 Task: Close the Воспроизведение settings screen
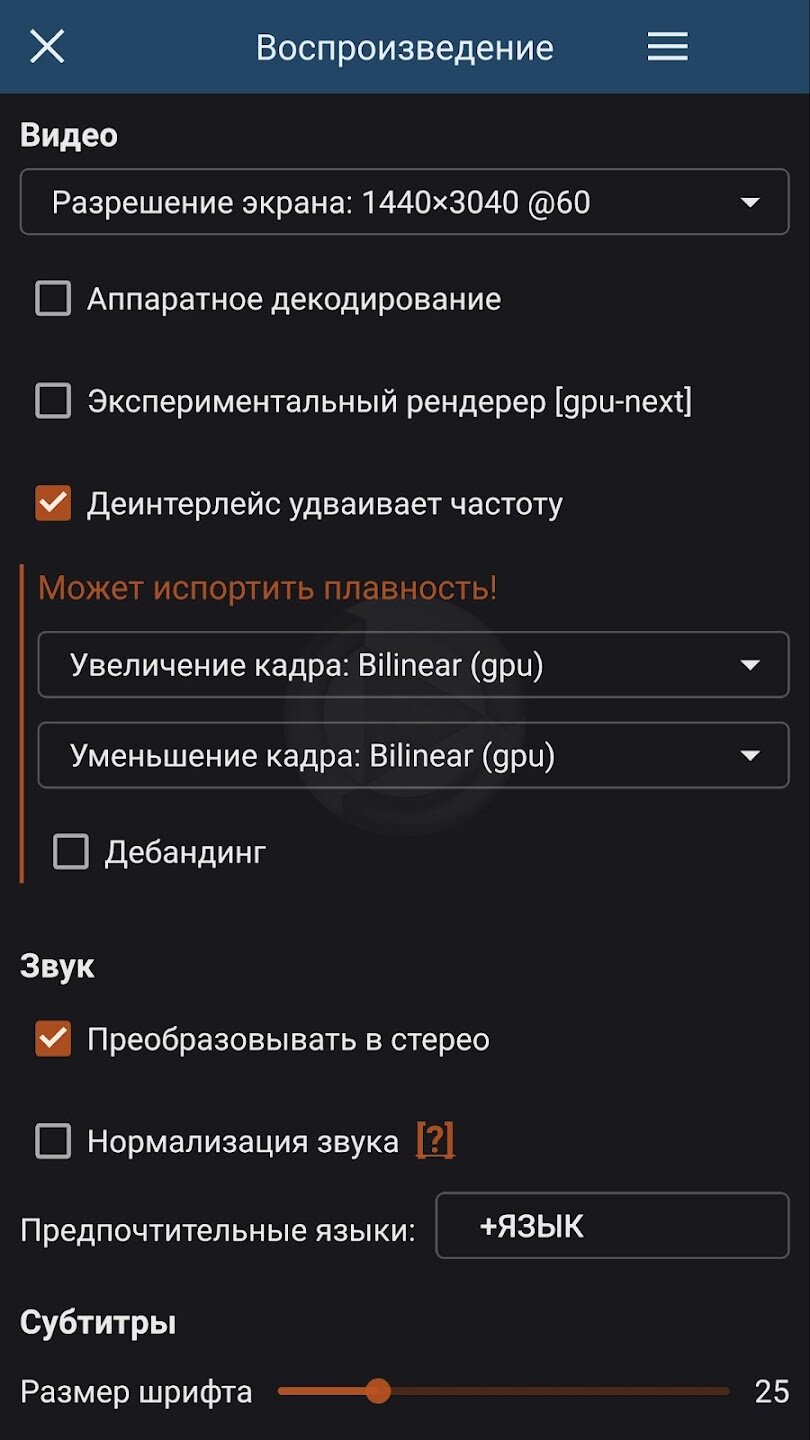pyautogui.click(x=47, y=47)
